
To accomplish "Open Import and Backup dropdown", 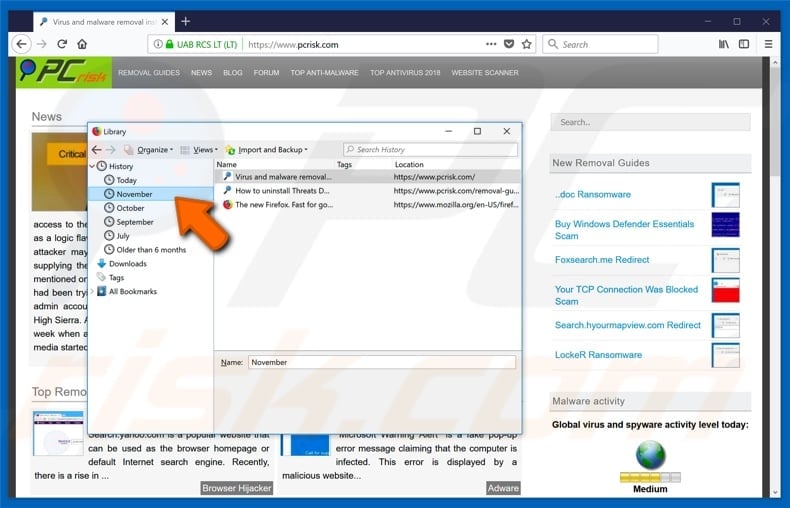I will (267, 150).
